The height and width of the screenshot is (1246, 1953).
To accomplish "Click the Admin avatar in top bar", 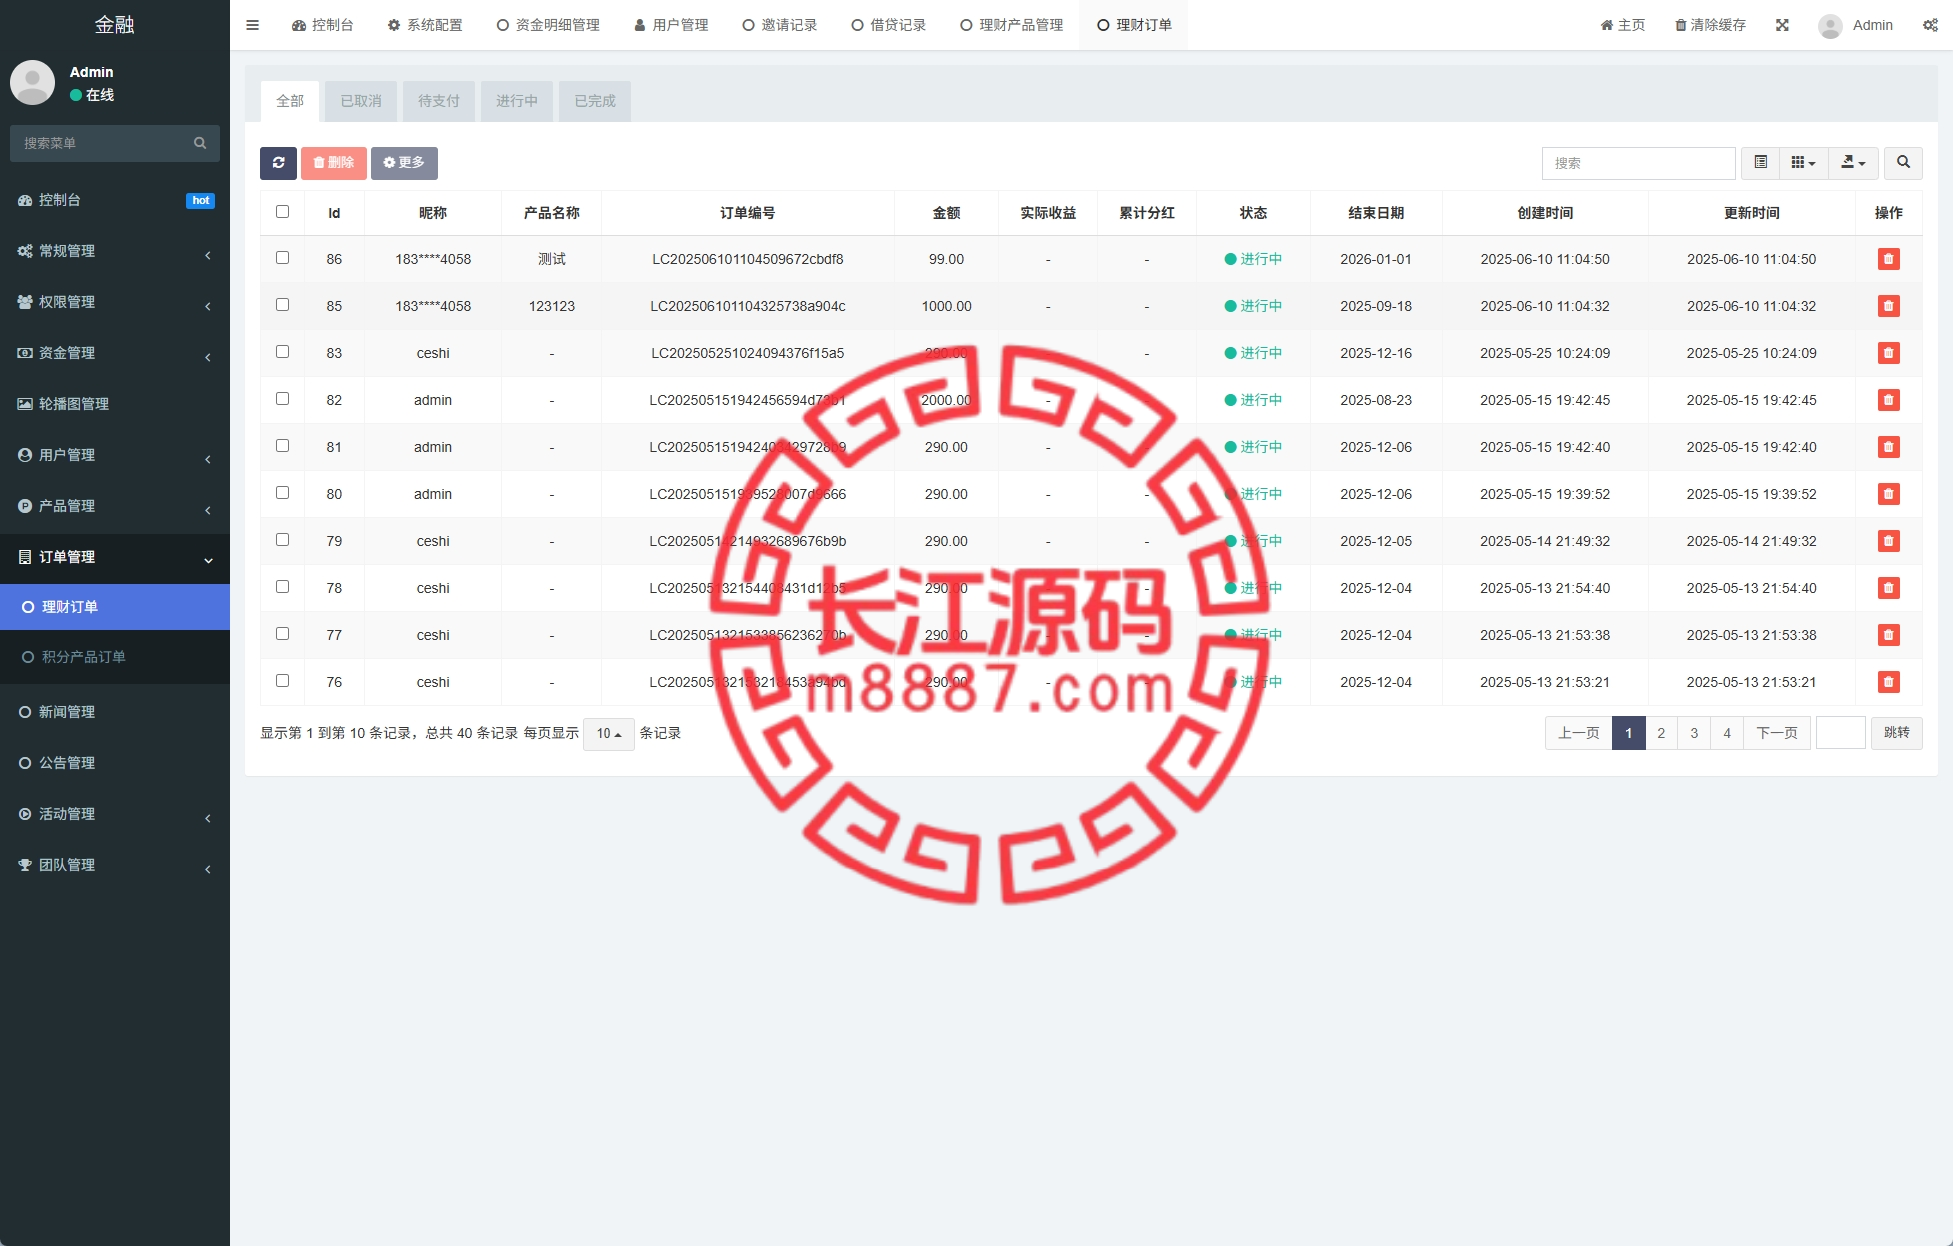I will [x=1830, y=26].
